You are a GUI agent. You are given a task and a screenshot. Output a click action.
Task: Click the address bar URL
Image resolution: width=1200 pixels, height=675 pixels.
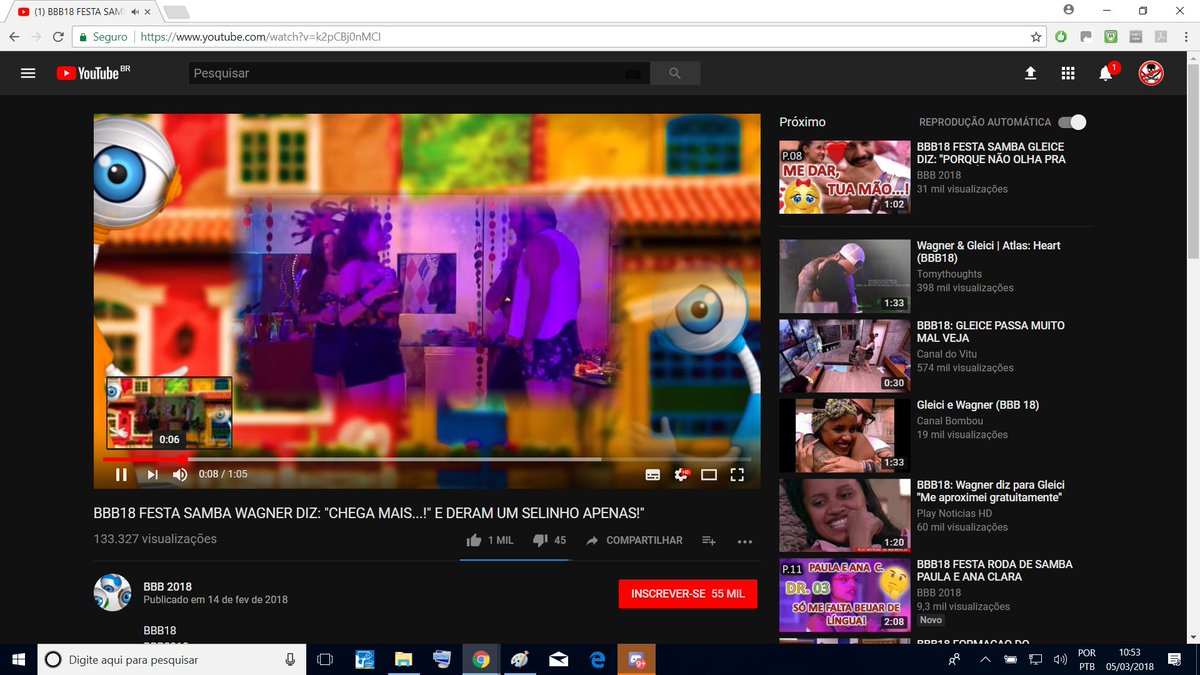click(x=261, y=37)
